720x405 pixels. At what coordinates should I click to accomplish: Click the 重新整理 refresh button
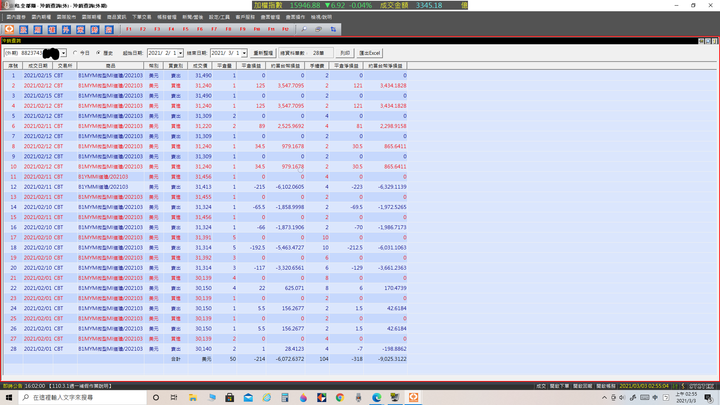[264, 53]
